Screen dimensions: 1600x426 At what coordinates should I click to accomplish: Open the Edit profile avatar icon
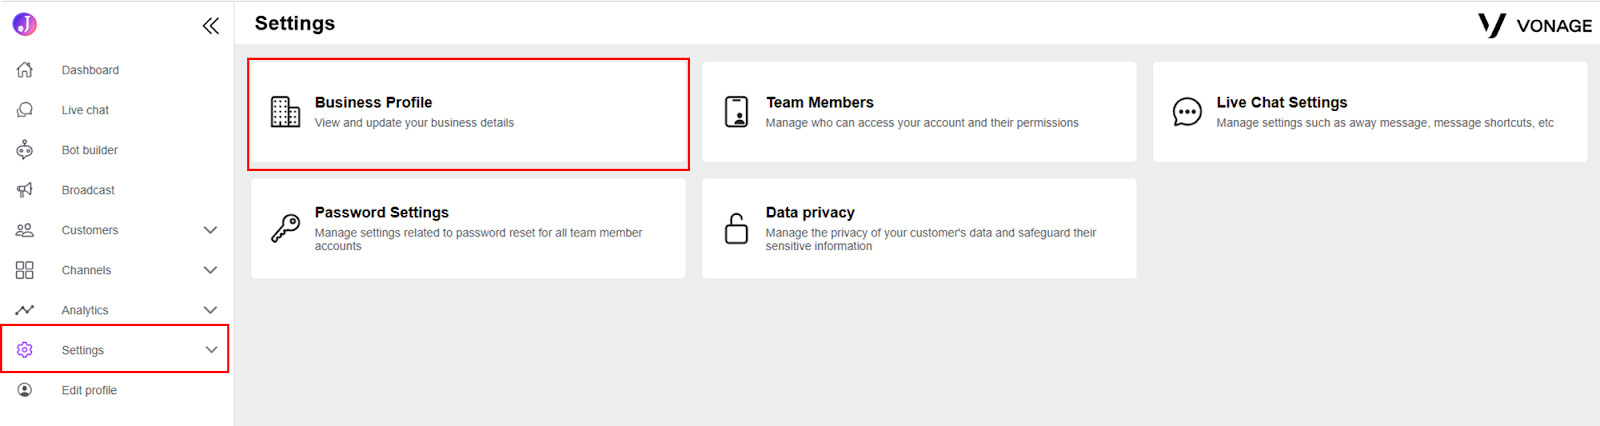pos(25,390)
